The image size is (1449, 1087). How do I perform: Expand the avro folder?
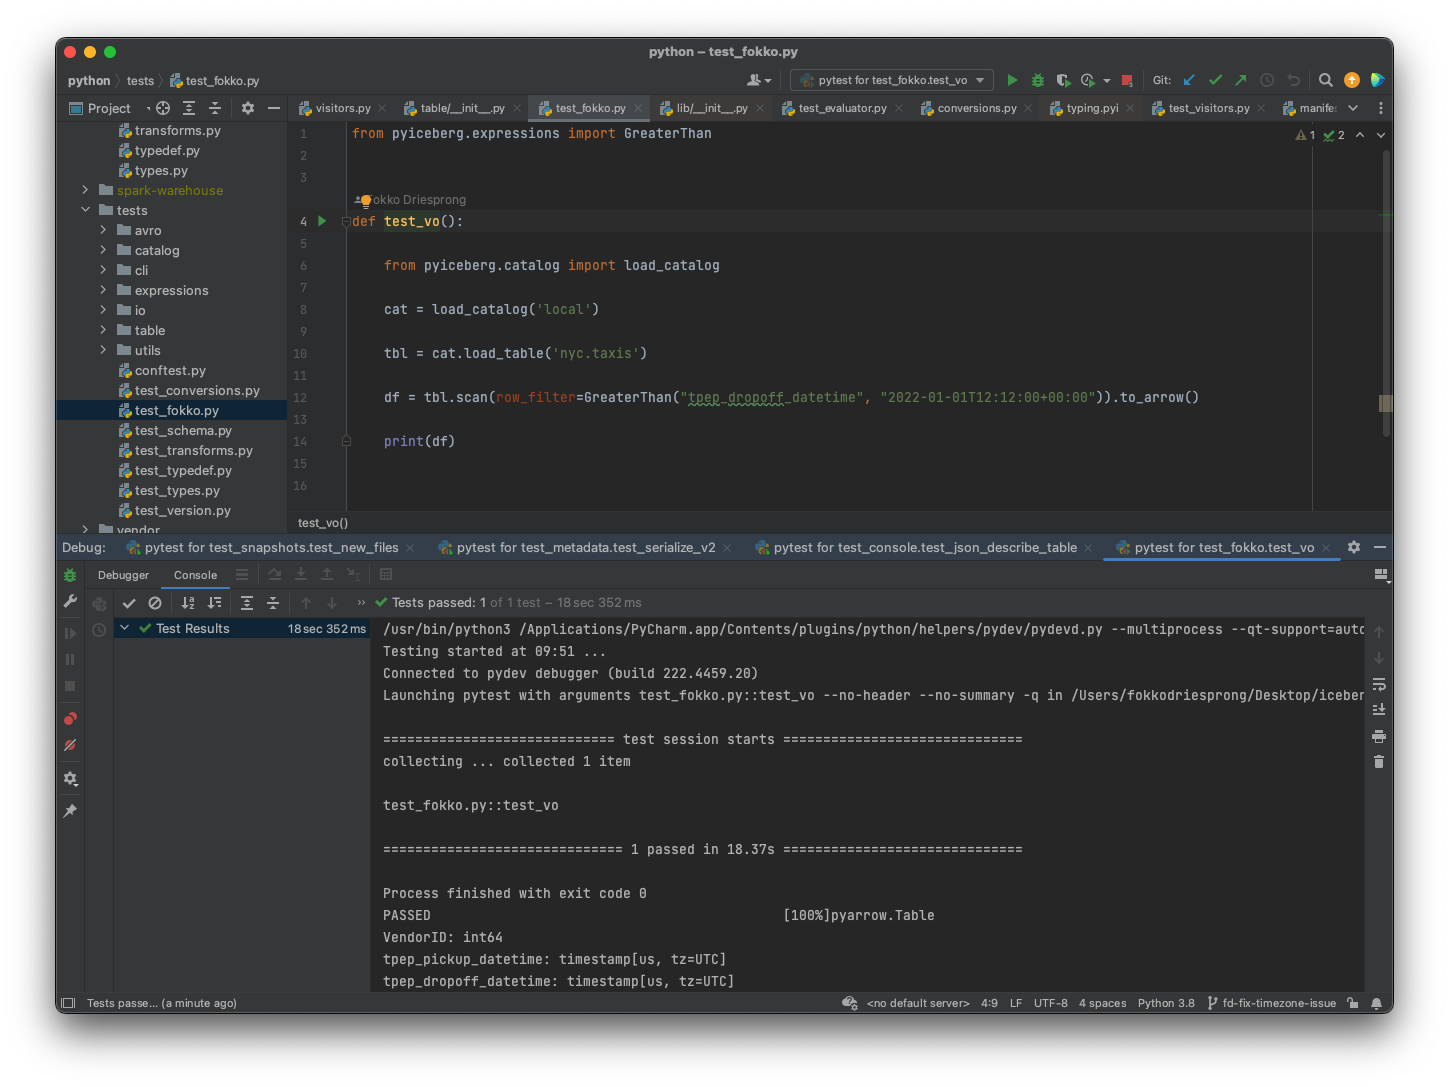click(x=103, y=230)
